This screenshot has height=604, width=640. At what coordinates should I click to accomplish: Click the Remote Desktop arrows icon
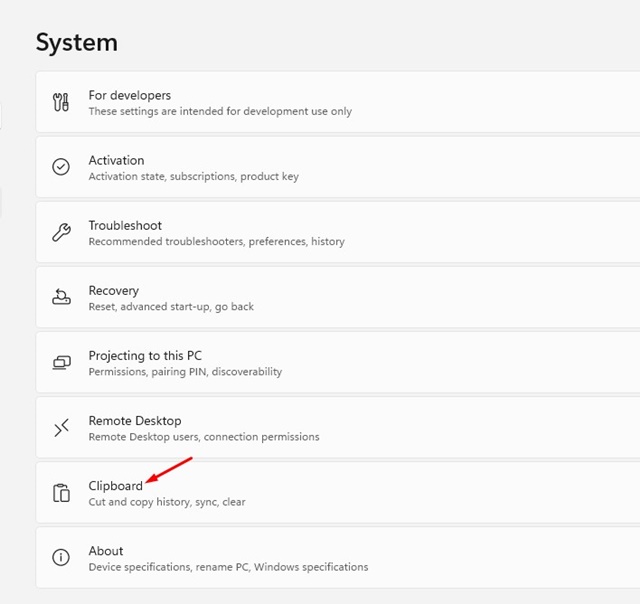61,428
